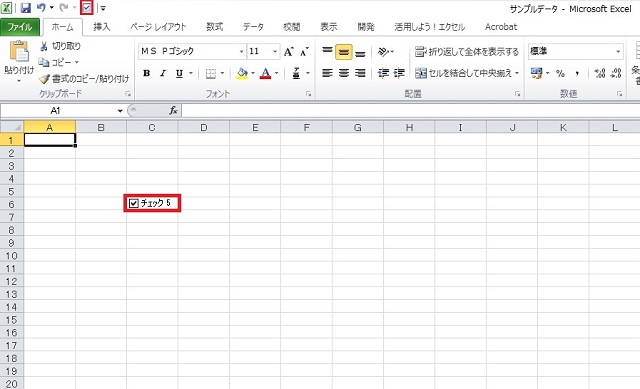Apply the yellow fill color bucket
Image resolution: width=640 pixels, height=389 pixels.
pos(242,73)
